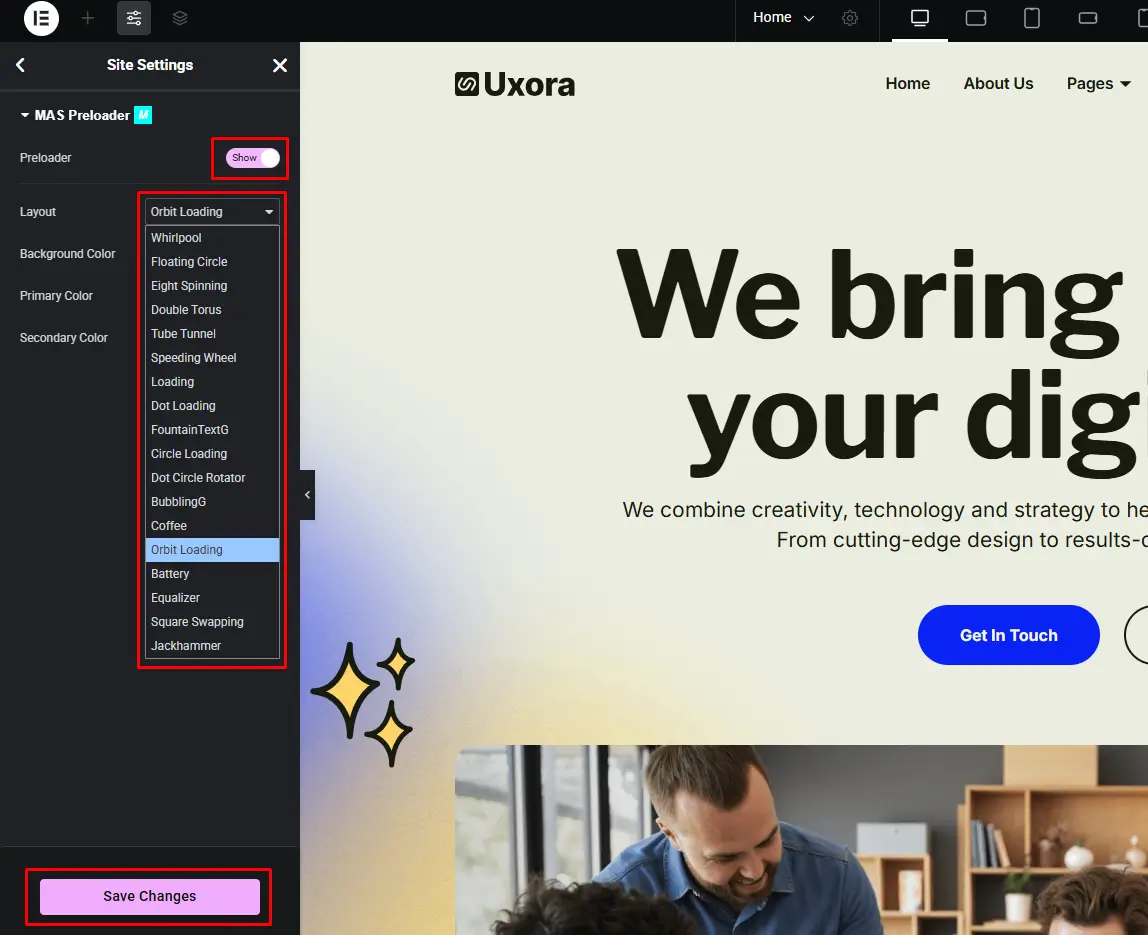
Task: Open the Site Settings sliders icon
Action: pos(134,18)
